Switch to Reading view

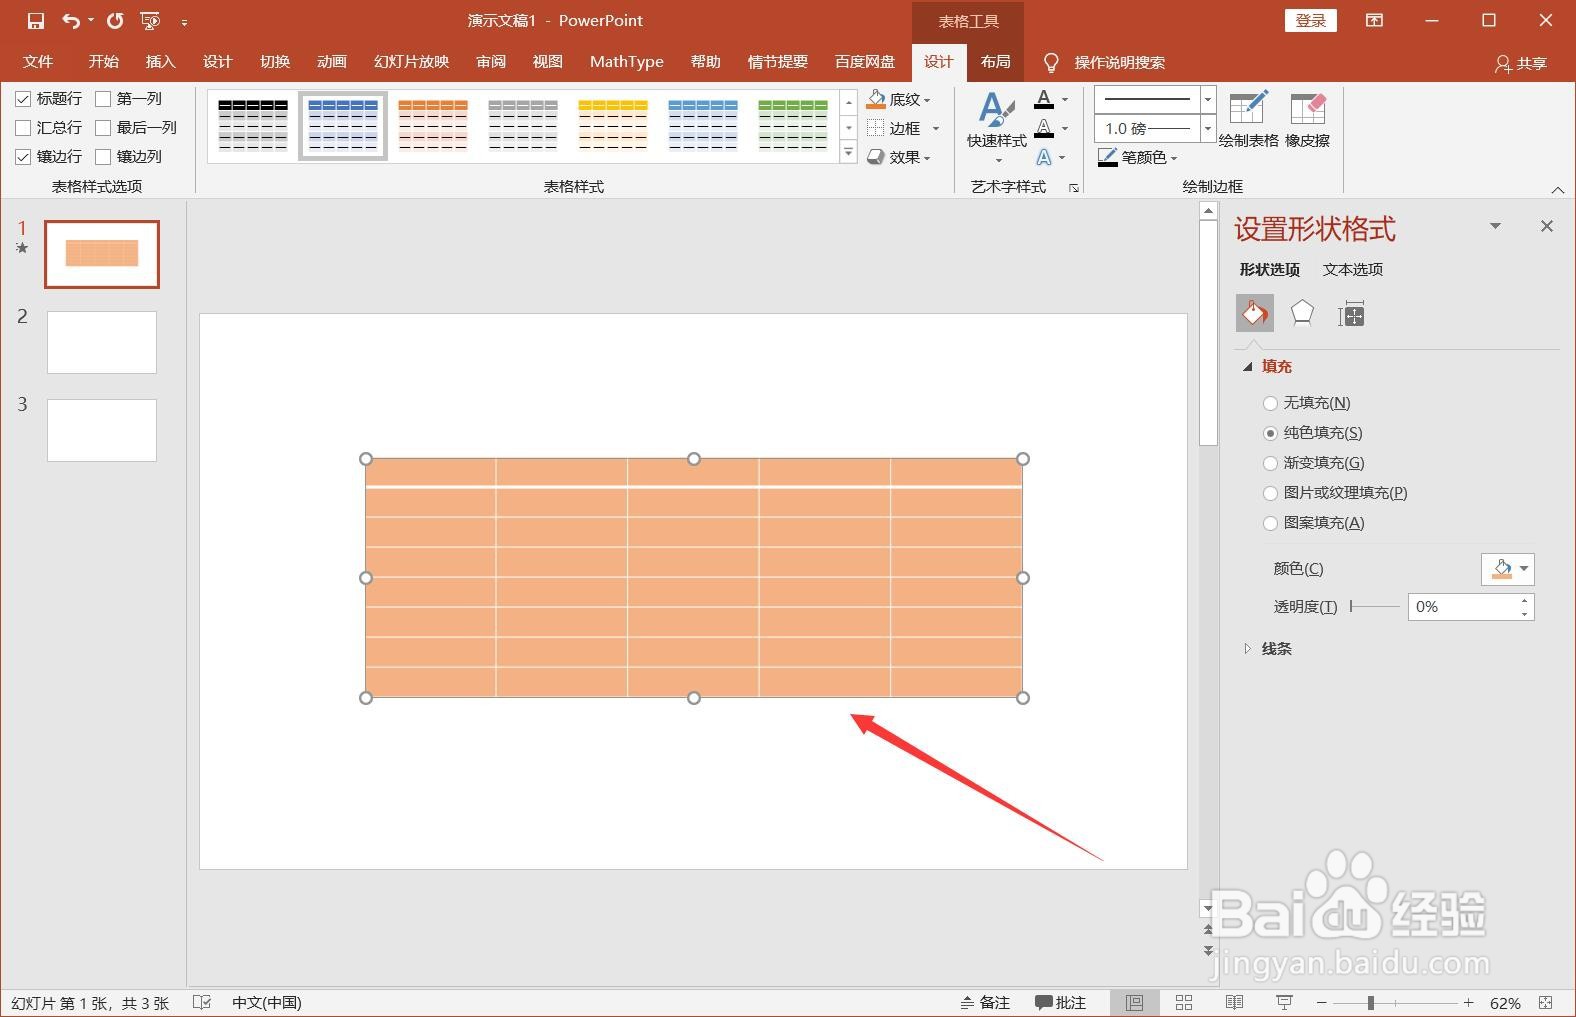click(1235, 1003)
